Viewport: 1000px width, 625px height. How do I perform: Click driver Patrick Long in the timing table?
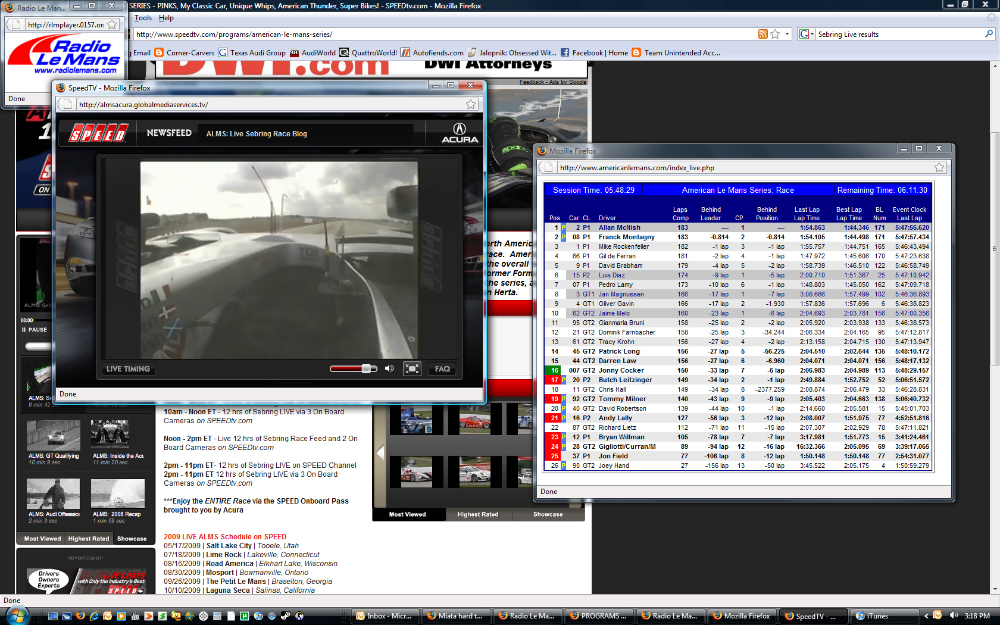pos(619,351)
